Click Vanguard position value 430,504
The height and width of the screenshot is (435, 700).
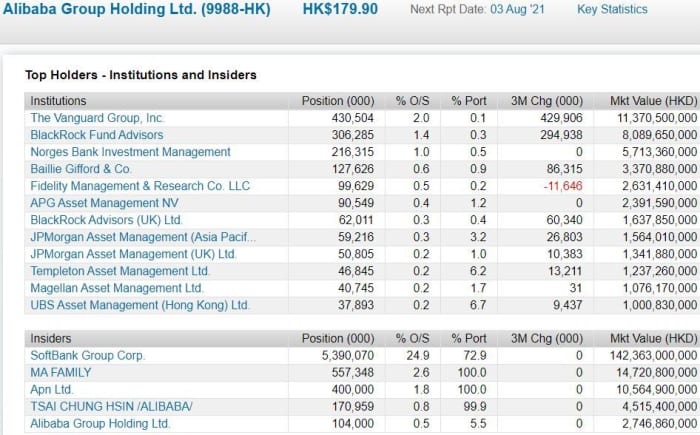point(353,118)
